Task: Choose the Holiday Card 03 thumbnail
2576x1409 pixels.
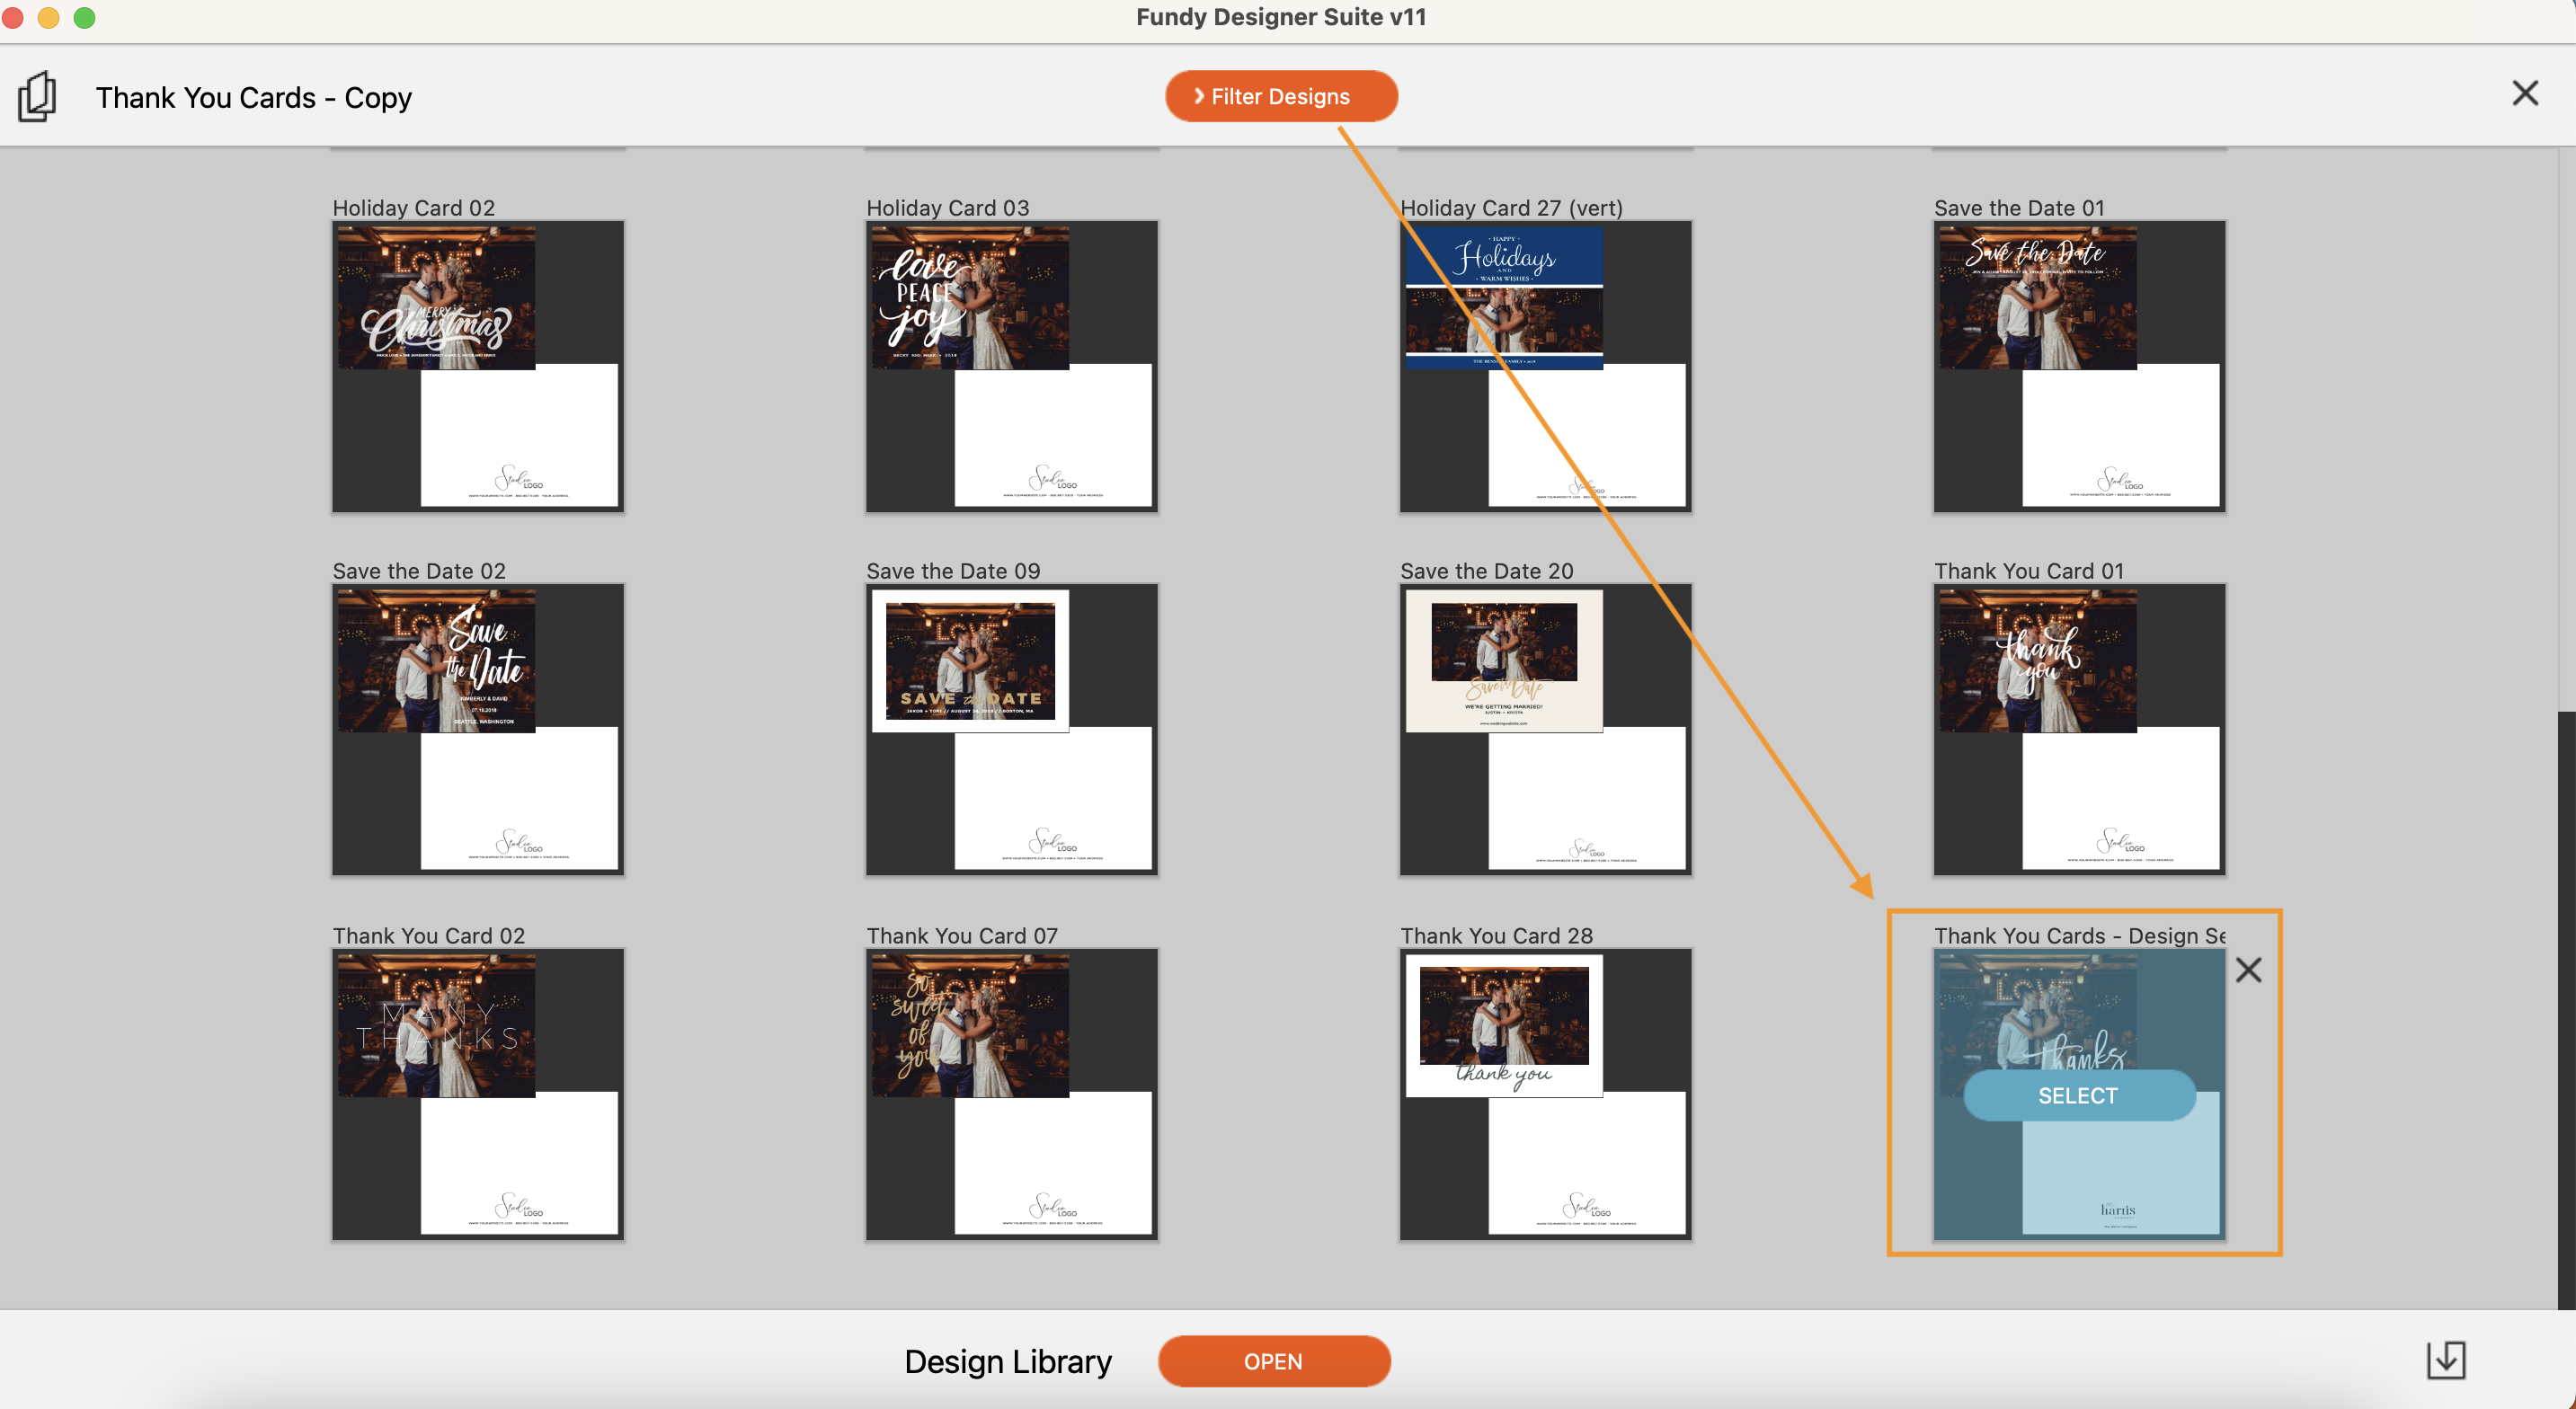Action: tap(1012, 367)
